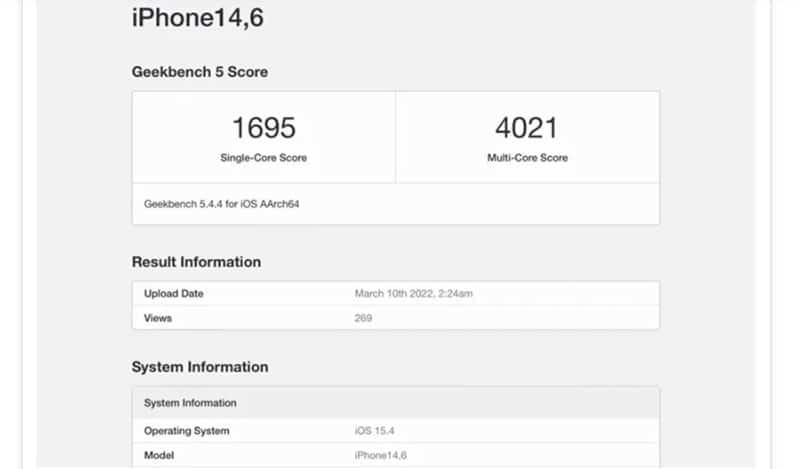This screenshot has height=469, width=800.
Task: Click the System Information table header row
Action: (395, 403)
